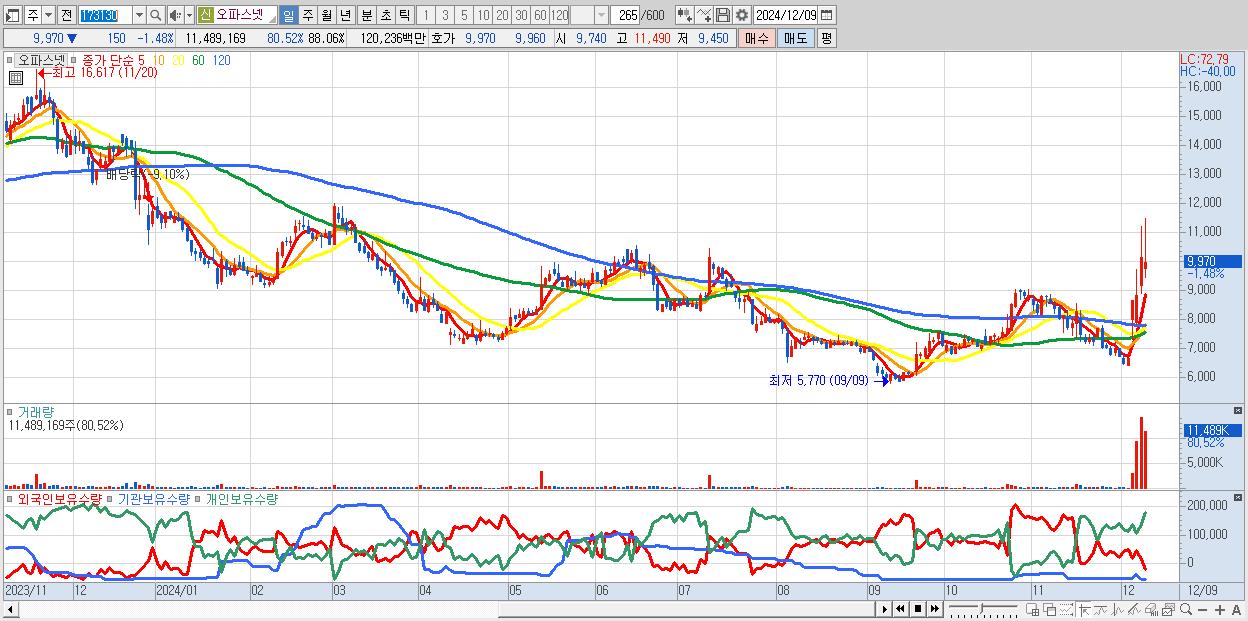Toggle the 전 button
The width and height of the screenshot is (1248, 621).
tap(67, 15)
